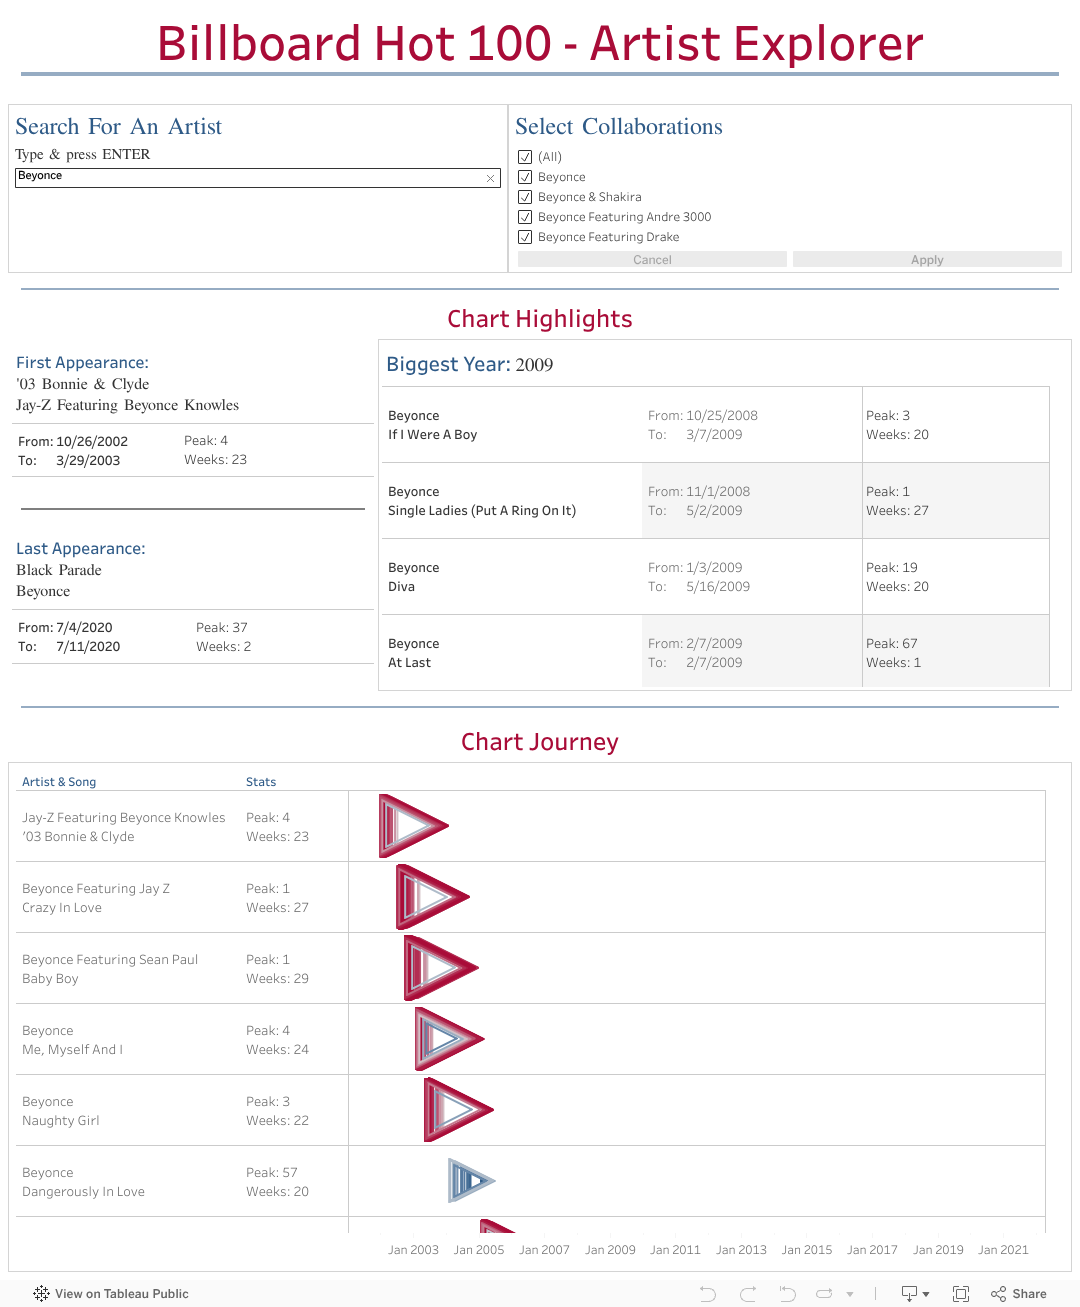1080x1307 pixels.
Task: Uncheck Beyonce Featuring Andre 3000 option
Action: [525, 217]
